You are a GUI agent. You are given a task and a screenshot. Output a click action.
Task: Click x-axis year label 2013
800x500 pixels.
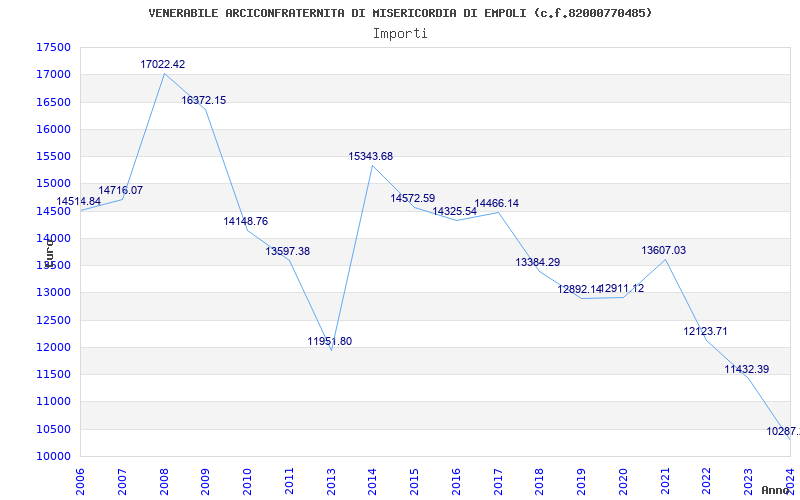coord(331,481)
